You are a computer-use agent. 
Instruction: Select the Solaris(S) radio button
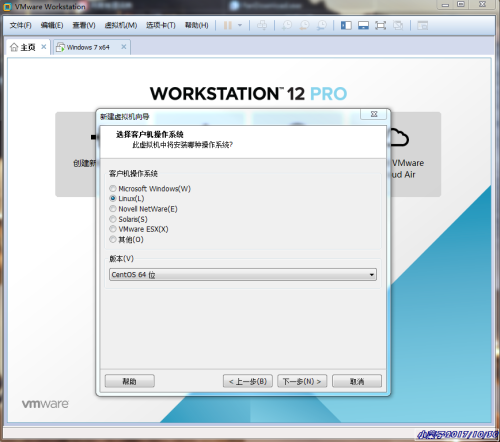pyautogui.click(x=113, y=219)
